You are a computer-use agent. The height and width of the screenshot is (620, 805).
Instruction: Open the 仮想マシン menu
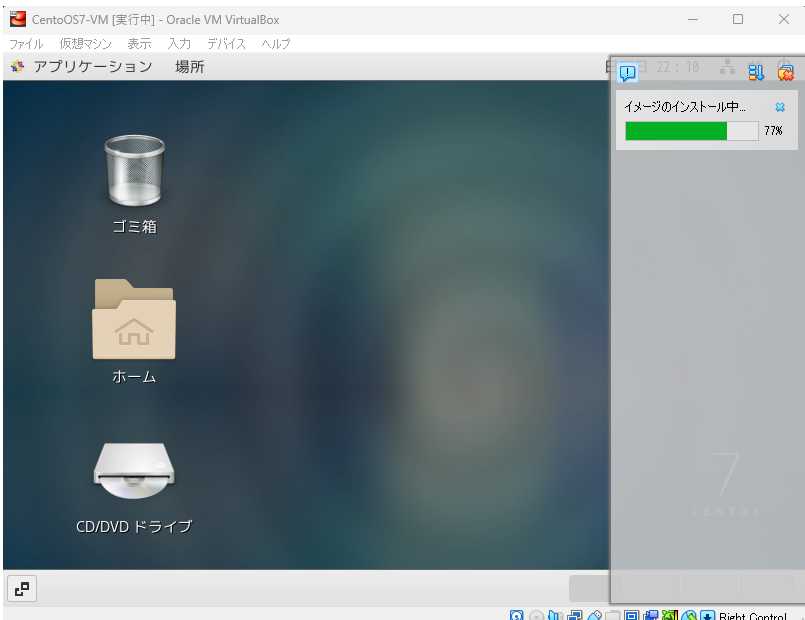(x=85, y=44)
